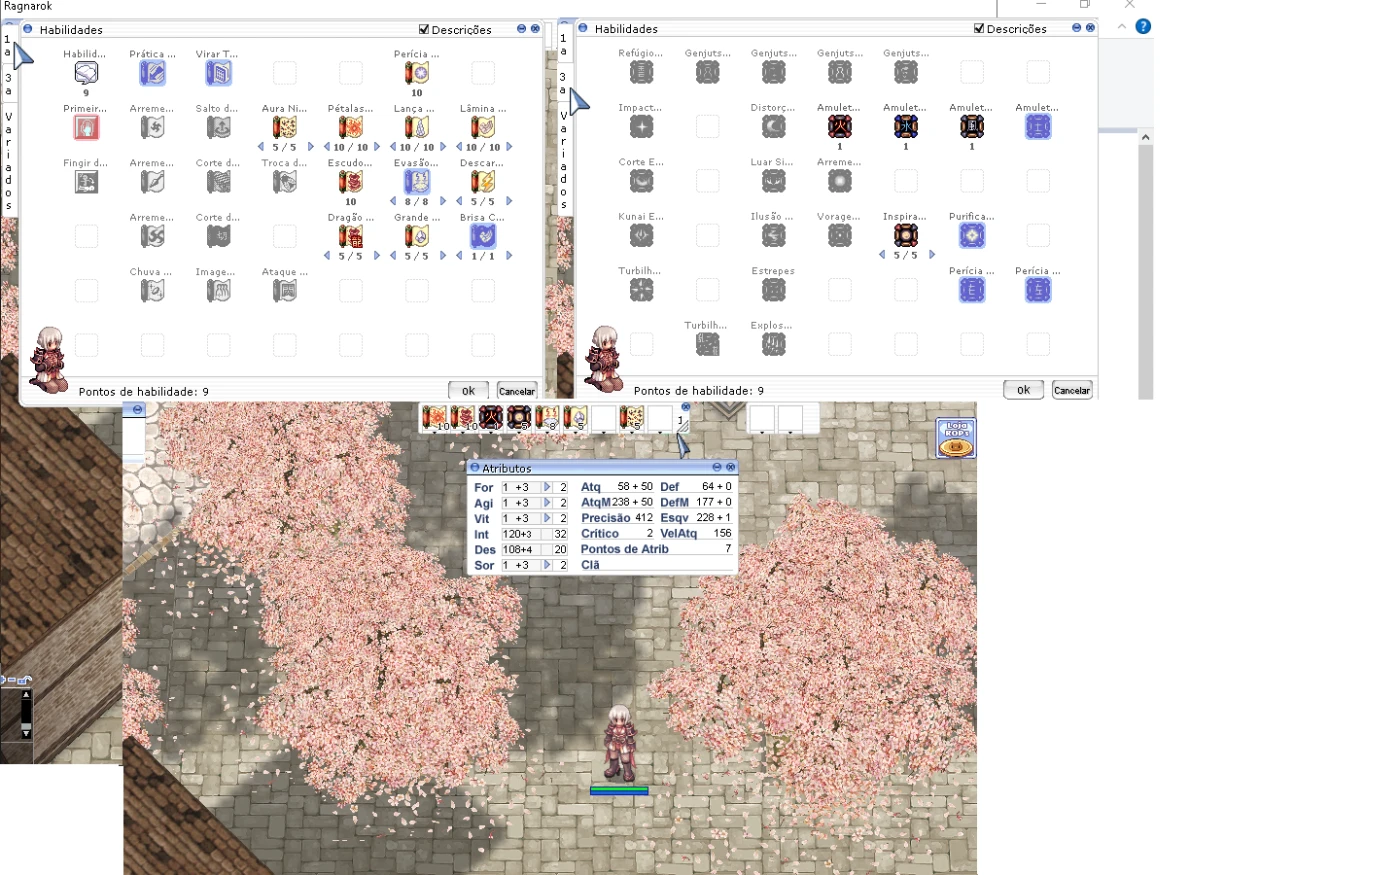Increase Aura Ni... skill level
The height and width of the screenshot is (875, 1400).
(310, 147)
